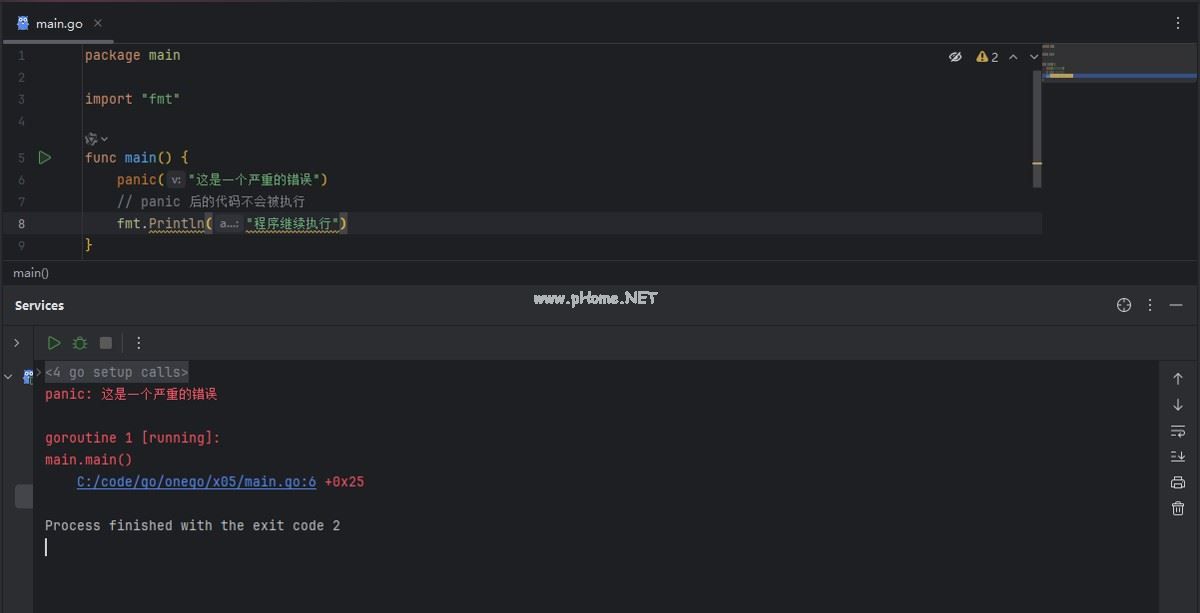This screenshot has height=613, width=1200.
Task: Click the gutter run arrow beside func main
Action: tap(44, 158)
